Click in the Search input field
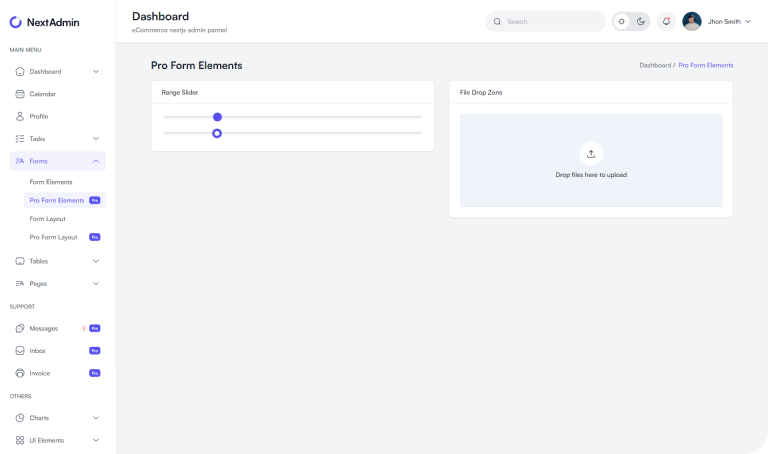This screenshot has height=454, width=768. [x=550, y=21]
